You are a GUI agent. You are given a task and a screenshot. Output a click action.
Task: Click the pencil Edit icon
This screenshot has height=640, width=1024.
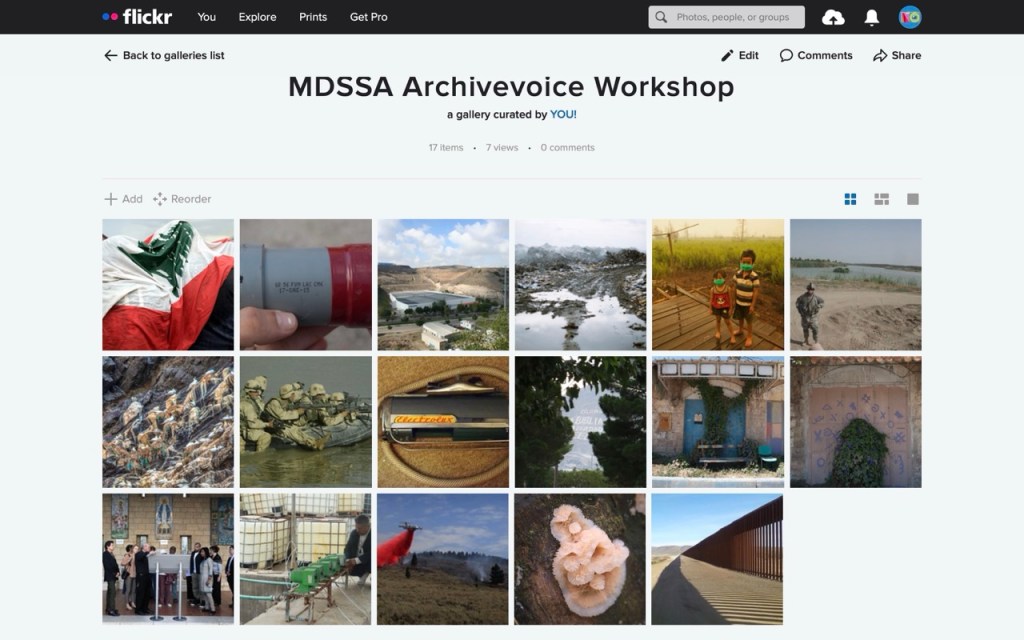pyautogui.click(x=727, y=56)
